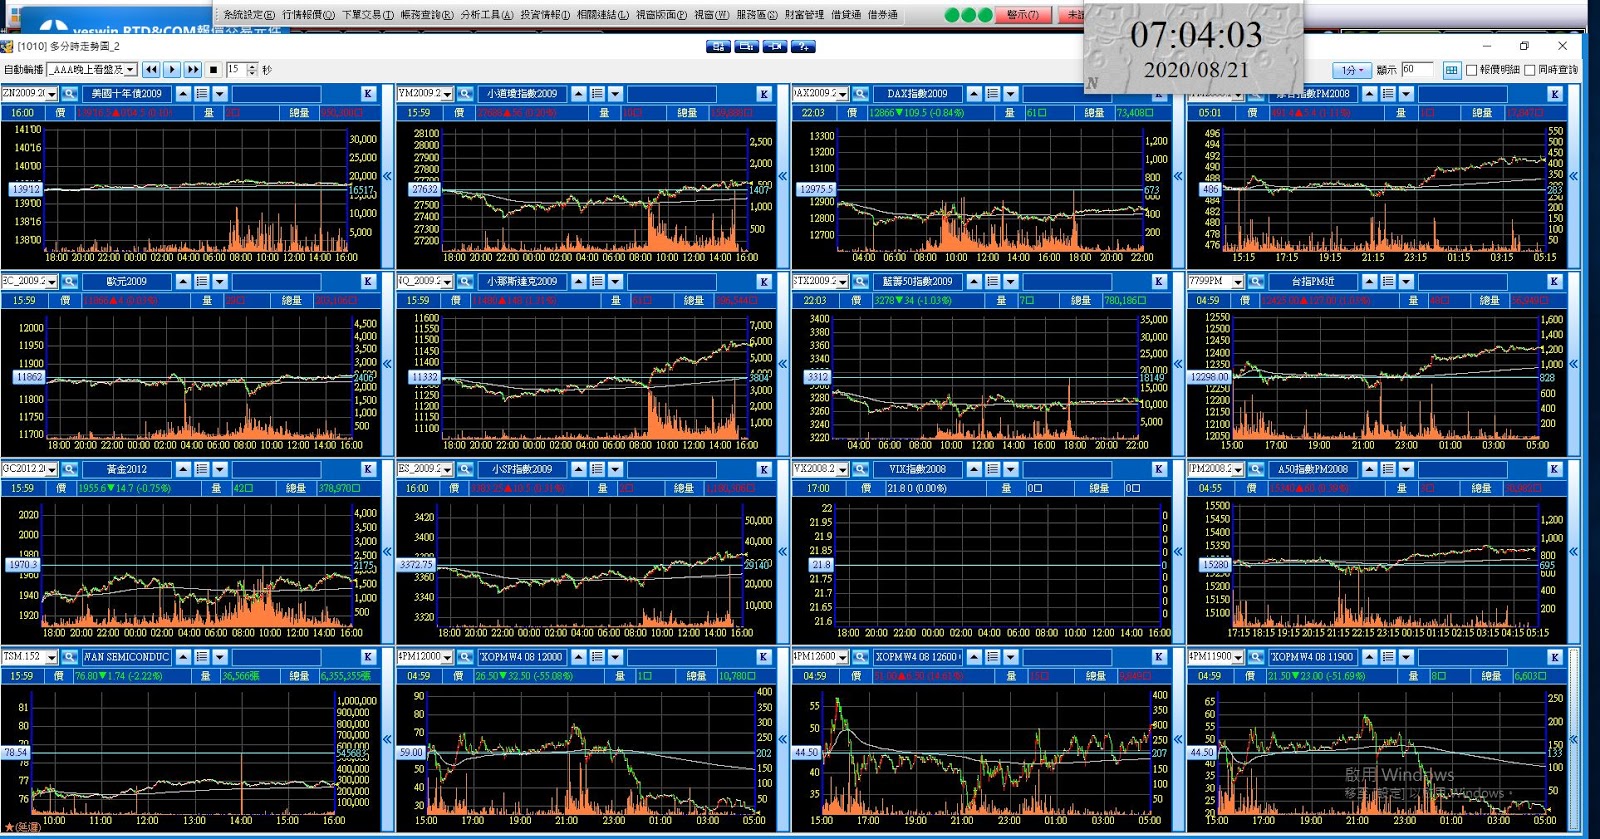Click the grid layout icon beside 顯示
The width and height of the screenshot is (1600, 839).
point(1451,70)
